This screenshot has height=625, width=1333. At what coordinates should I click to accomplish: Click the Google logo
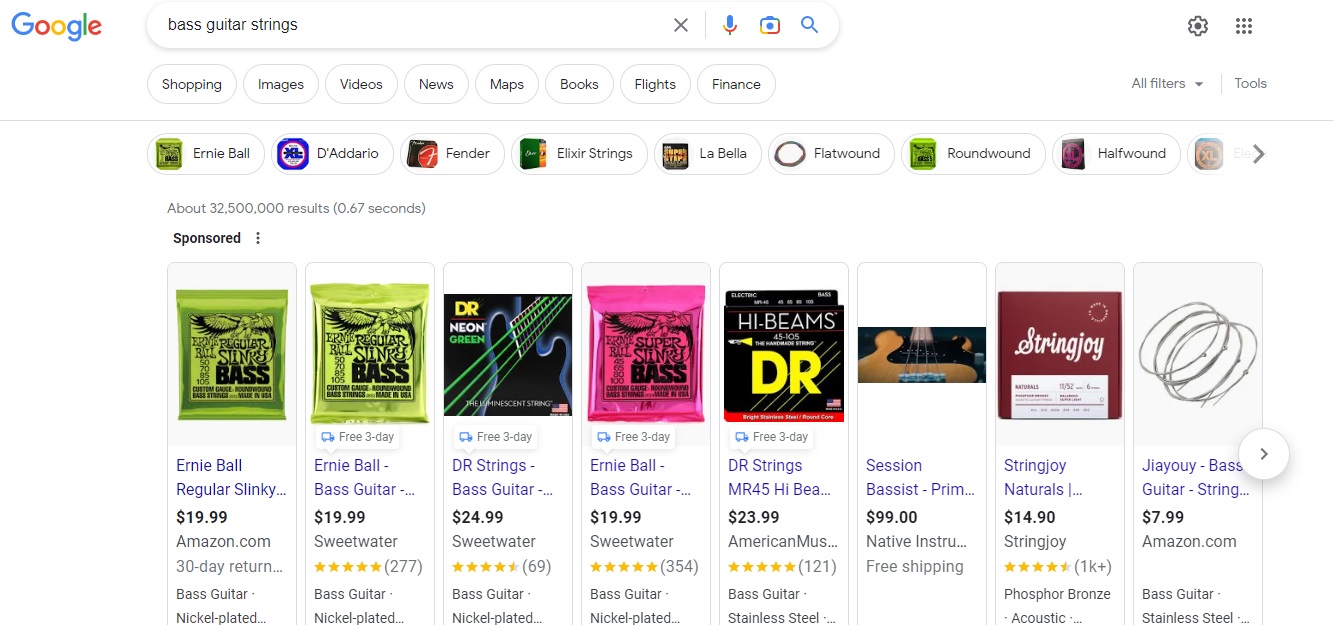[56, 26]
